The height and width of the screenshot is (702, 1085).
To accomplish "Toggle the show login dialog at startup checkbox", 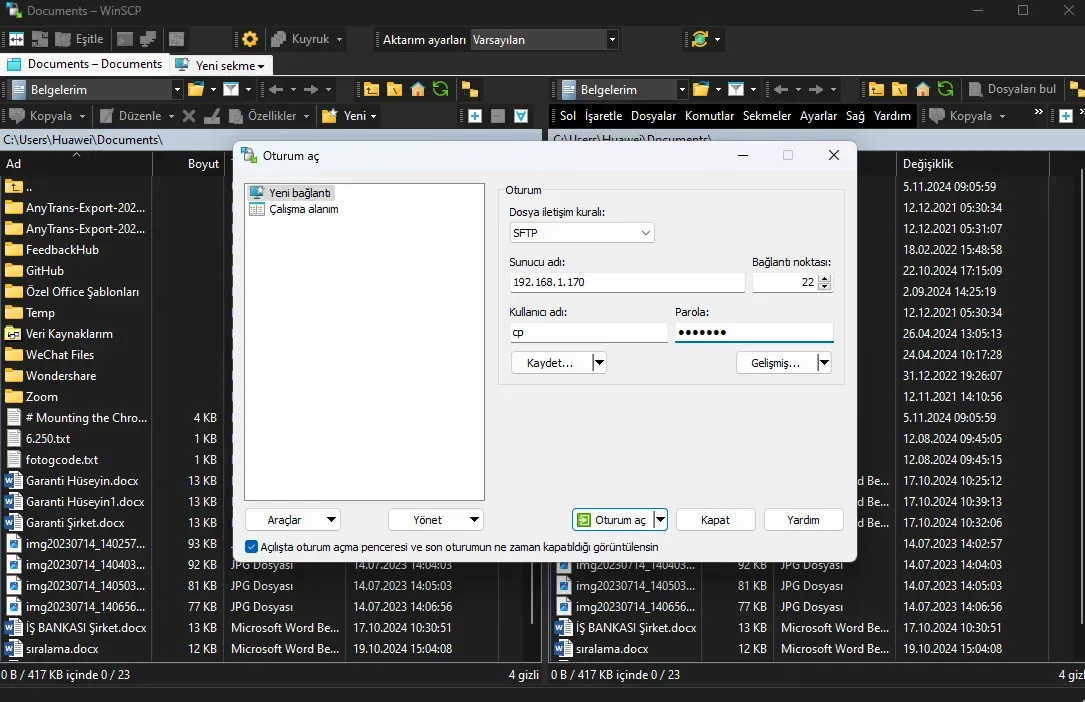I will (x=252, y=547).
